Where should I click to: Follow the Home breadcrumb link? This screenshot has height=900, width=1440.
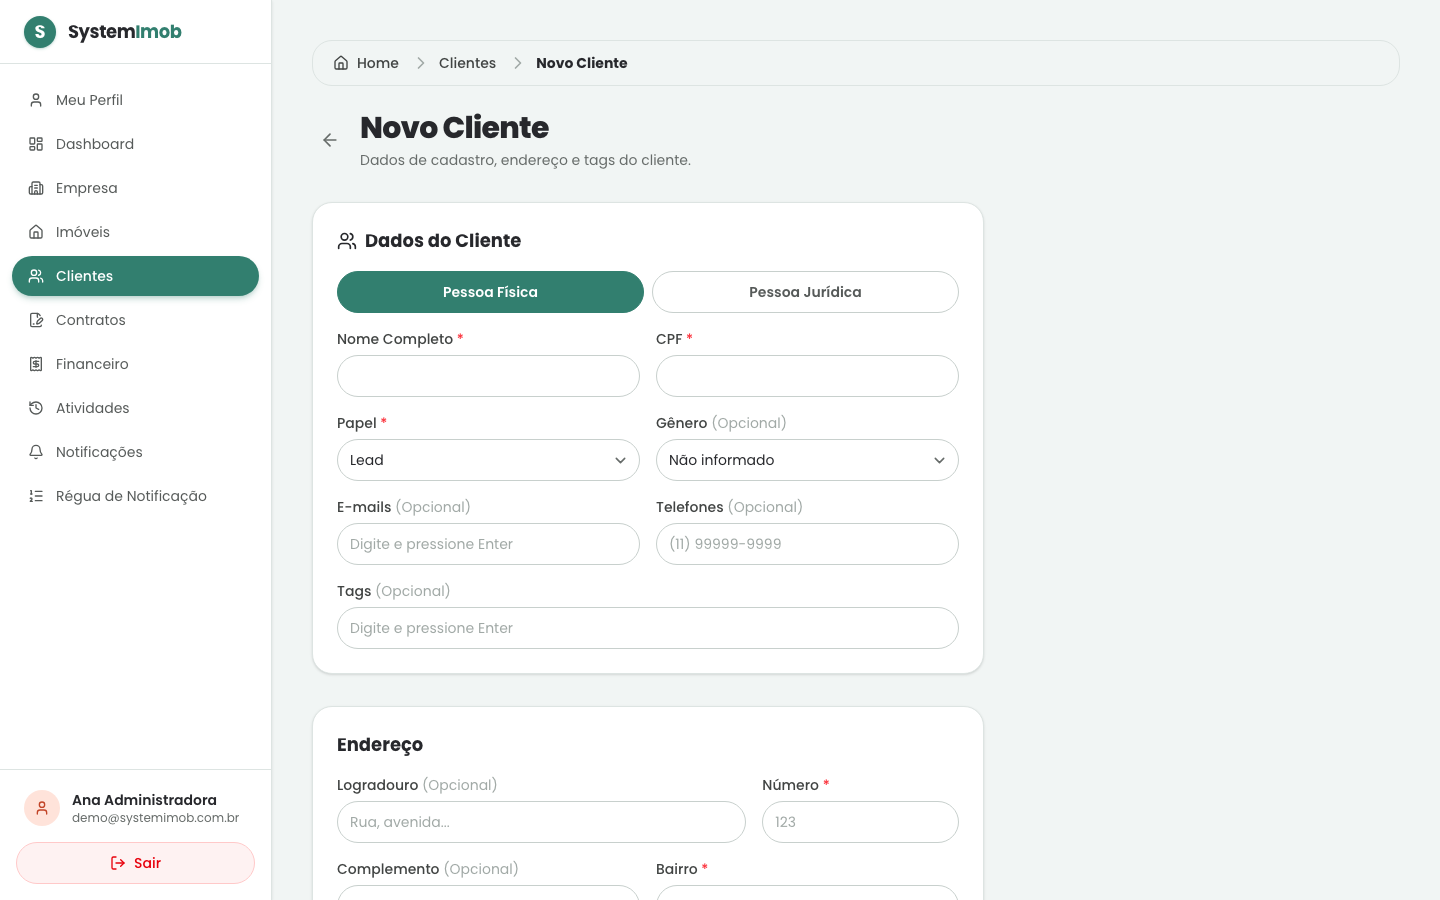366,63
